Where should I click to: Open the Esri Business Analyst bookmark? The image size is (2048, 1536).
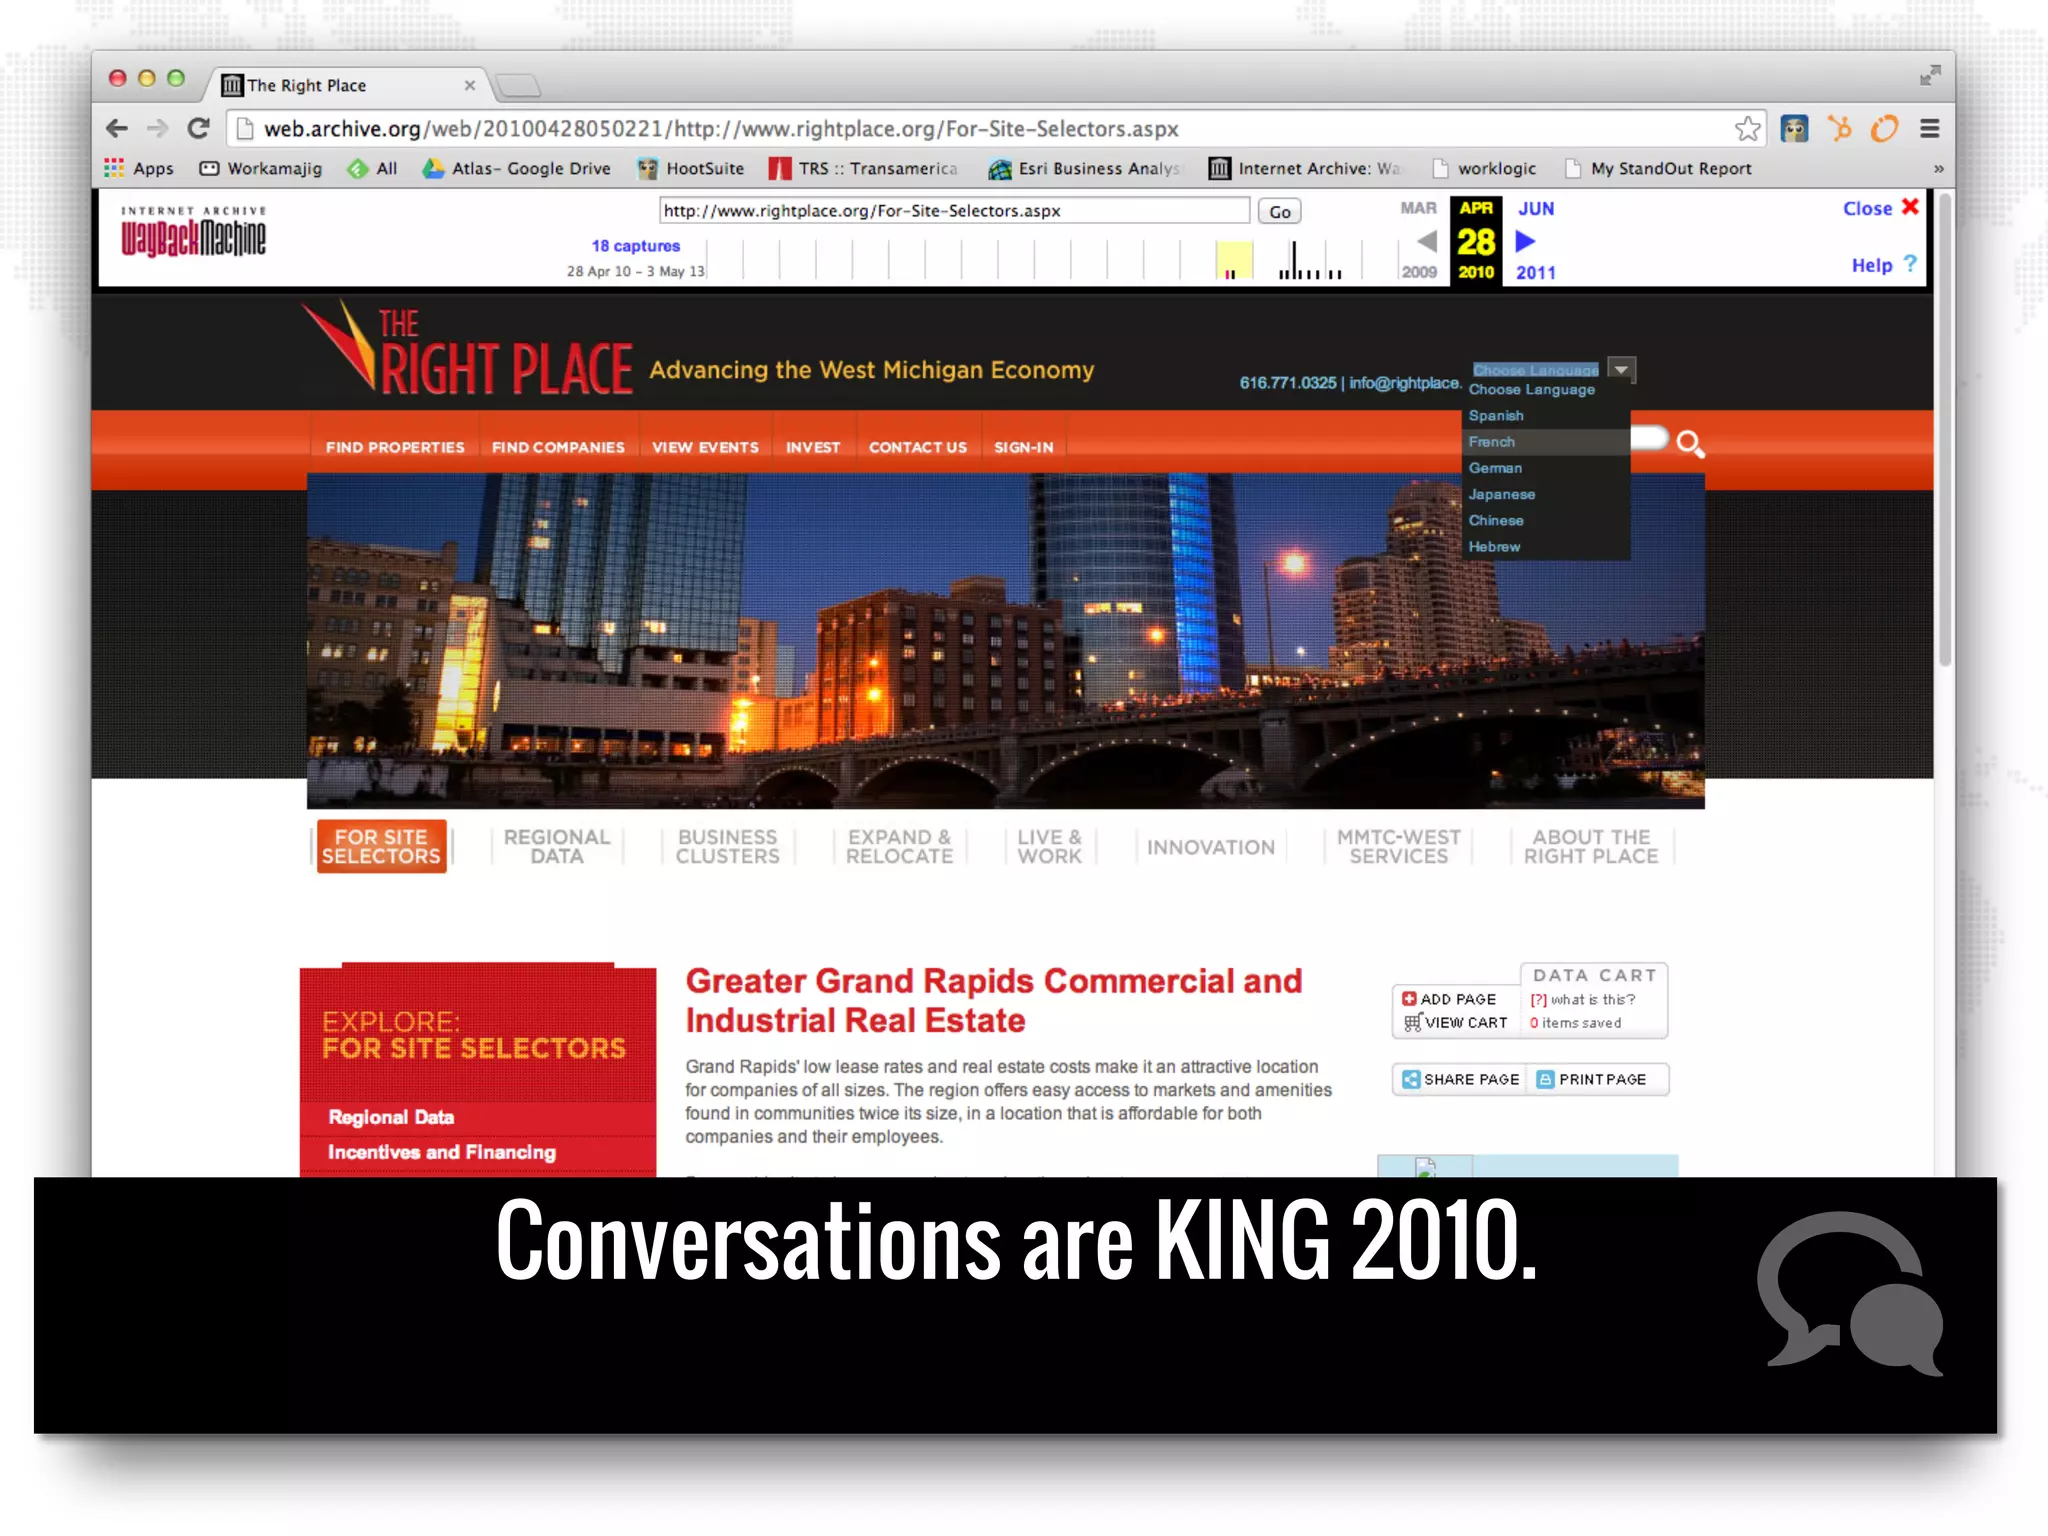pyautogui.click(x=1085, y=169)
